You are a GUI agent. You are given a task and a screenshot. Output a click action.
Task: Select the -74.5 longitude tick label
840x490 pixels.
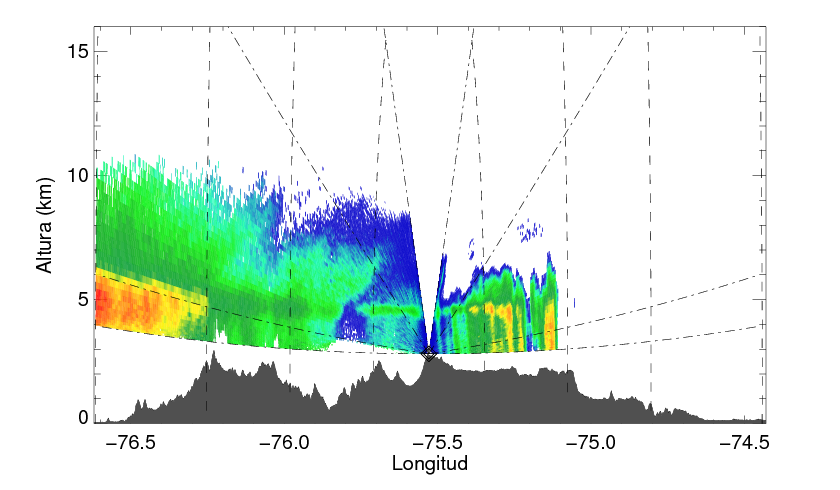click(x=745, y=442)
